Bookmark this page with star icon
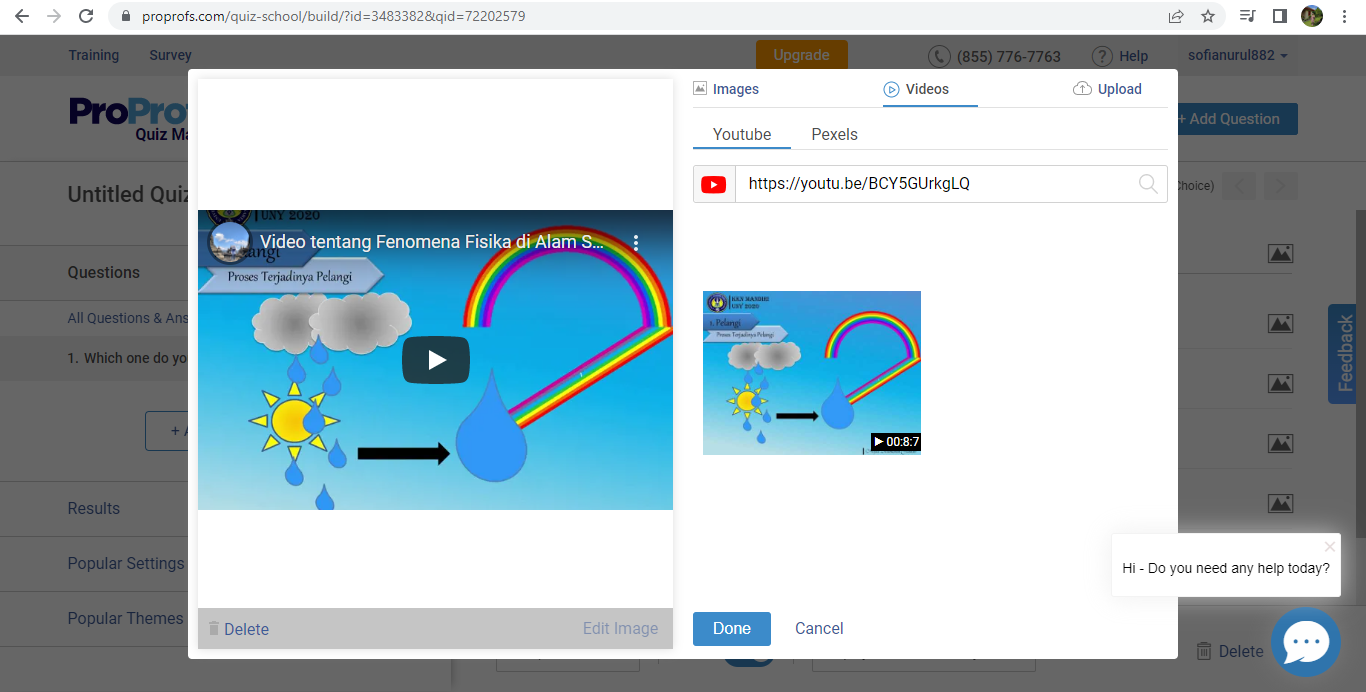1366x692 pixels. click(1207, 16)
